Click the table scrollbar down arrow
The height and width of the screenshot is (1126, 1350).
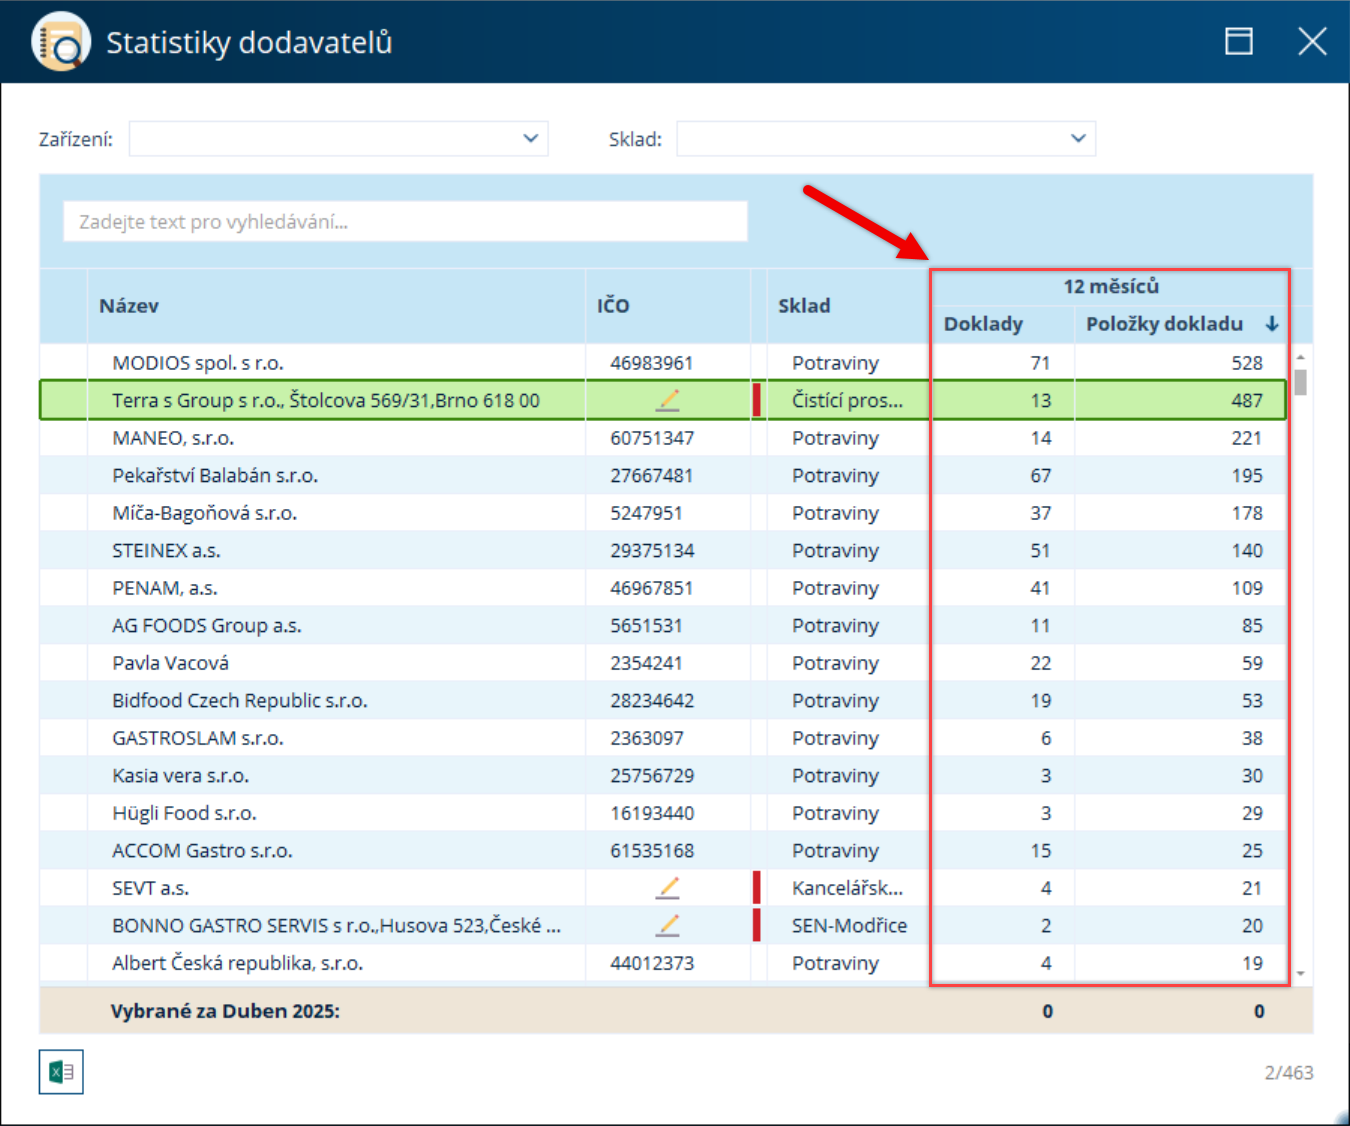[x=1301, y=973]
